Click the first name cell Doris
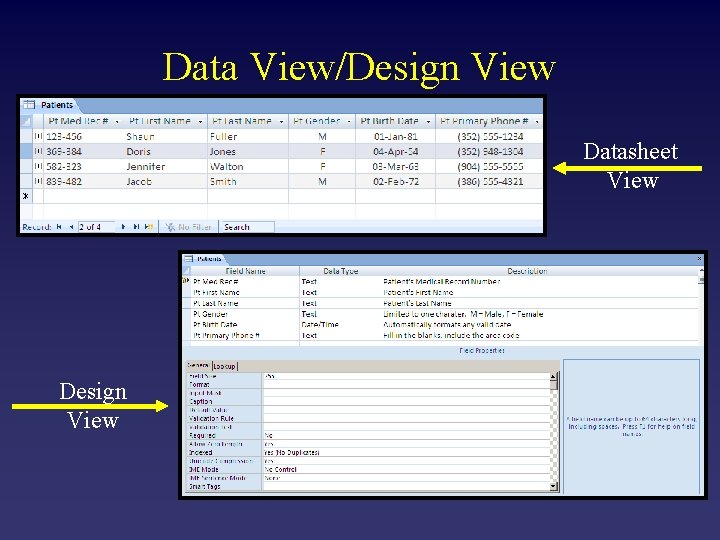This screenshot has height=540, width=720. [138, 152]
